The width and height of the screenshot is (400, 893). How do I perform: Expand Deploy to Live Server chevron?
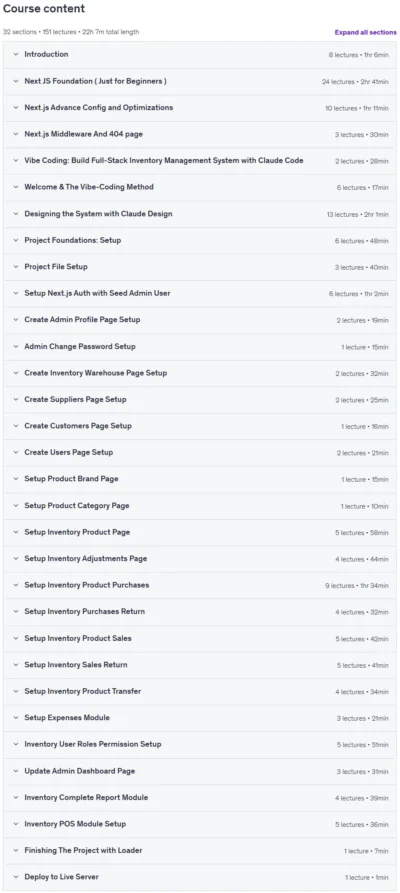(16, 877)
